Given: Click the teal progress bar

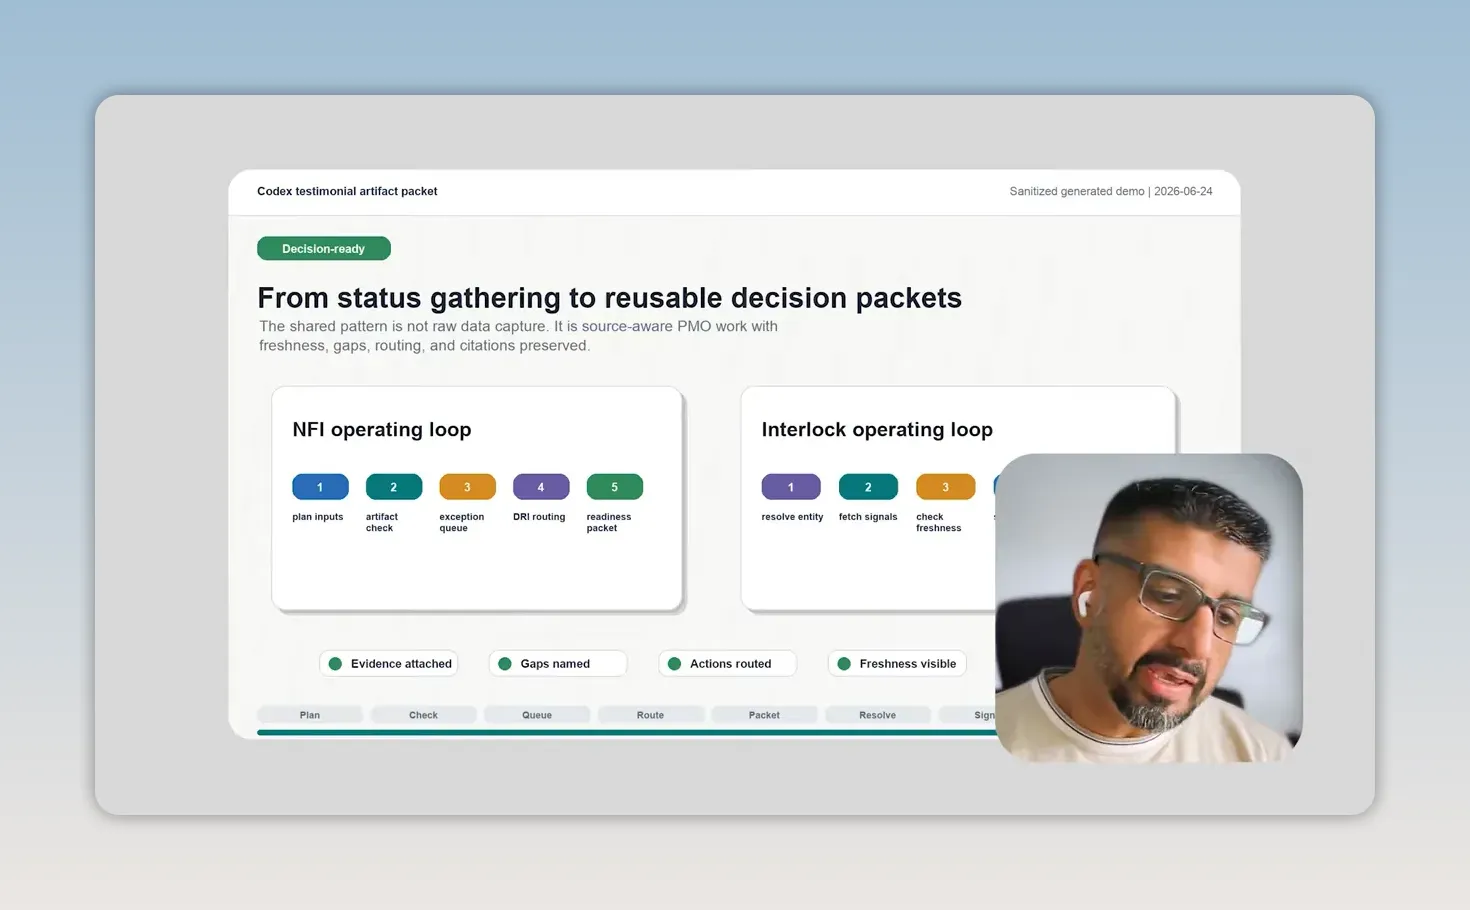Looking at the screenshot, I should tap(626, 733).
